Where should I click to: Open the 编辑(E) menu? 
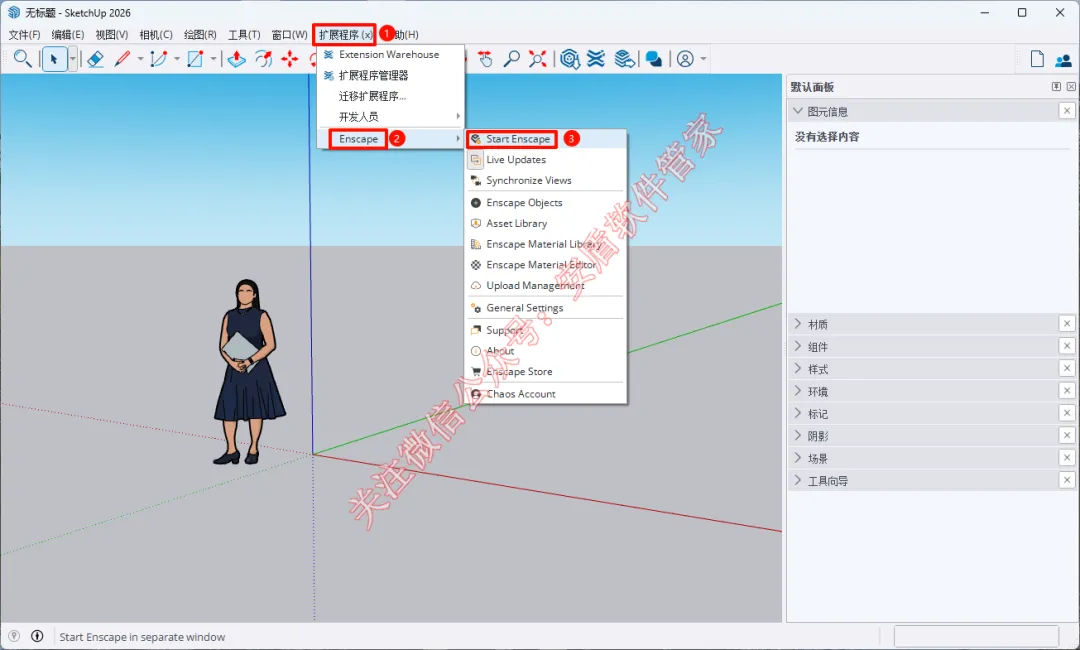(68, 34)
